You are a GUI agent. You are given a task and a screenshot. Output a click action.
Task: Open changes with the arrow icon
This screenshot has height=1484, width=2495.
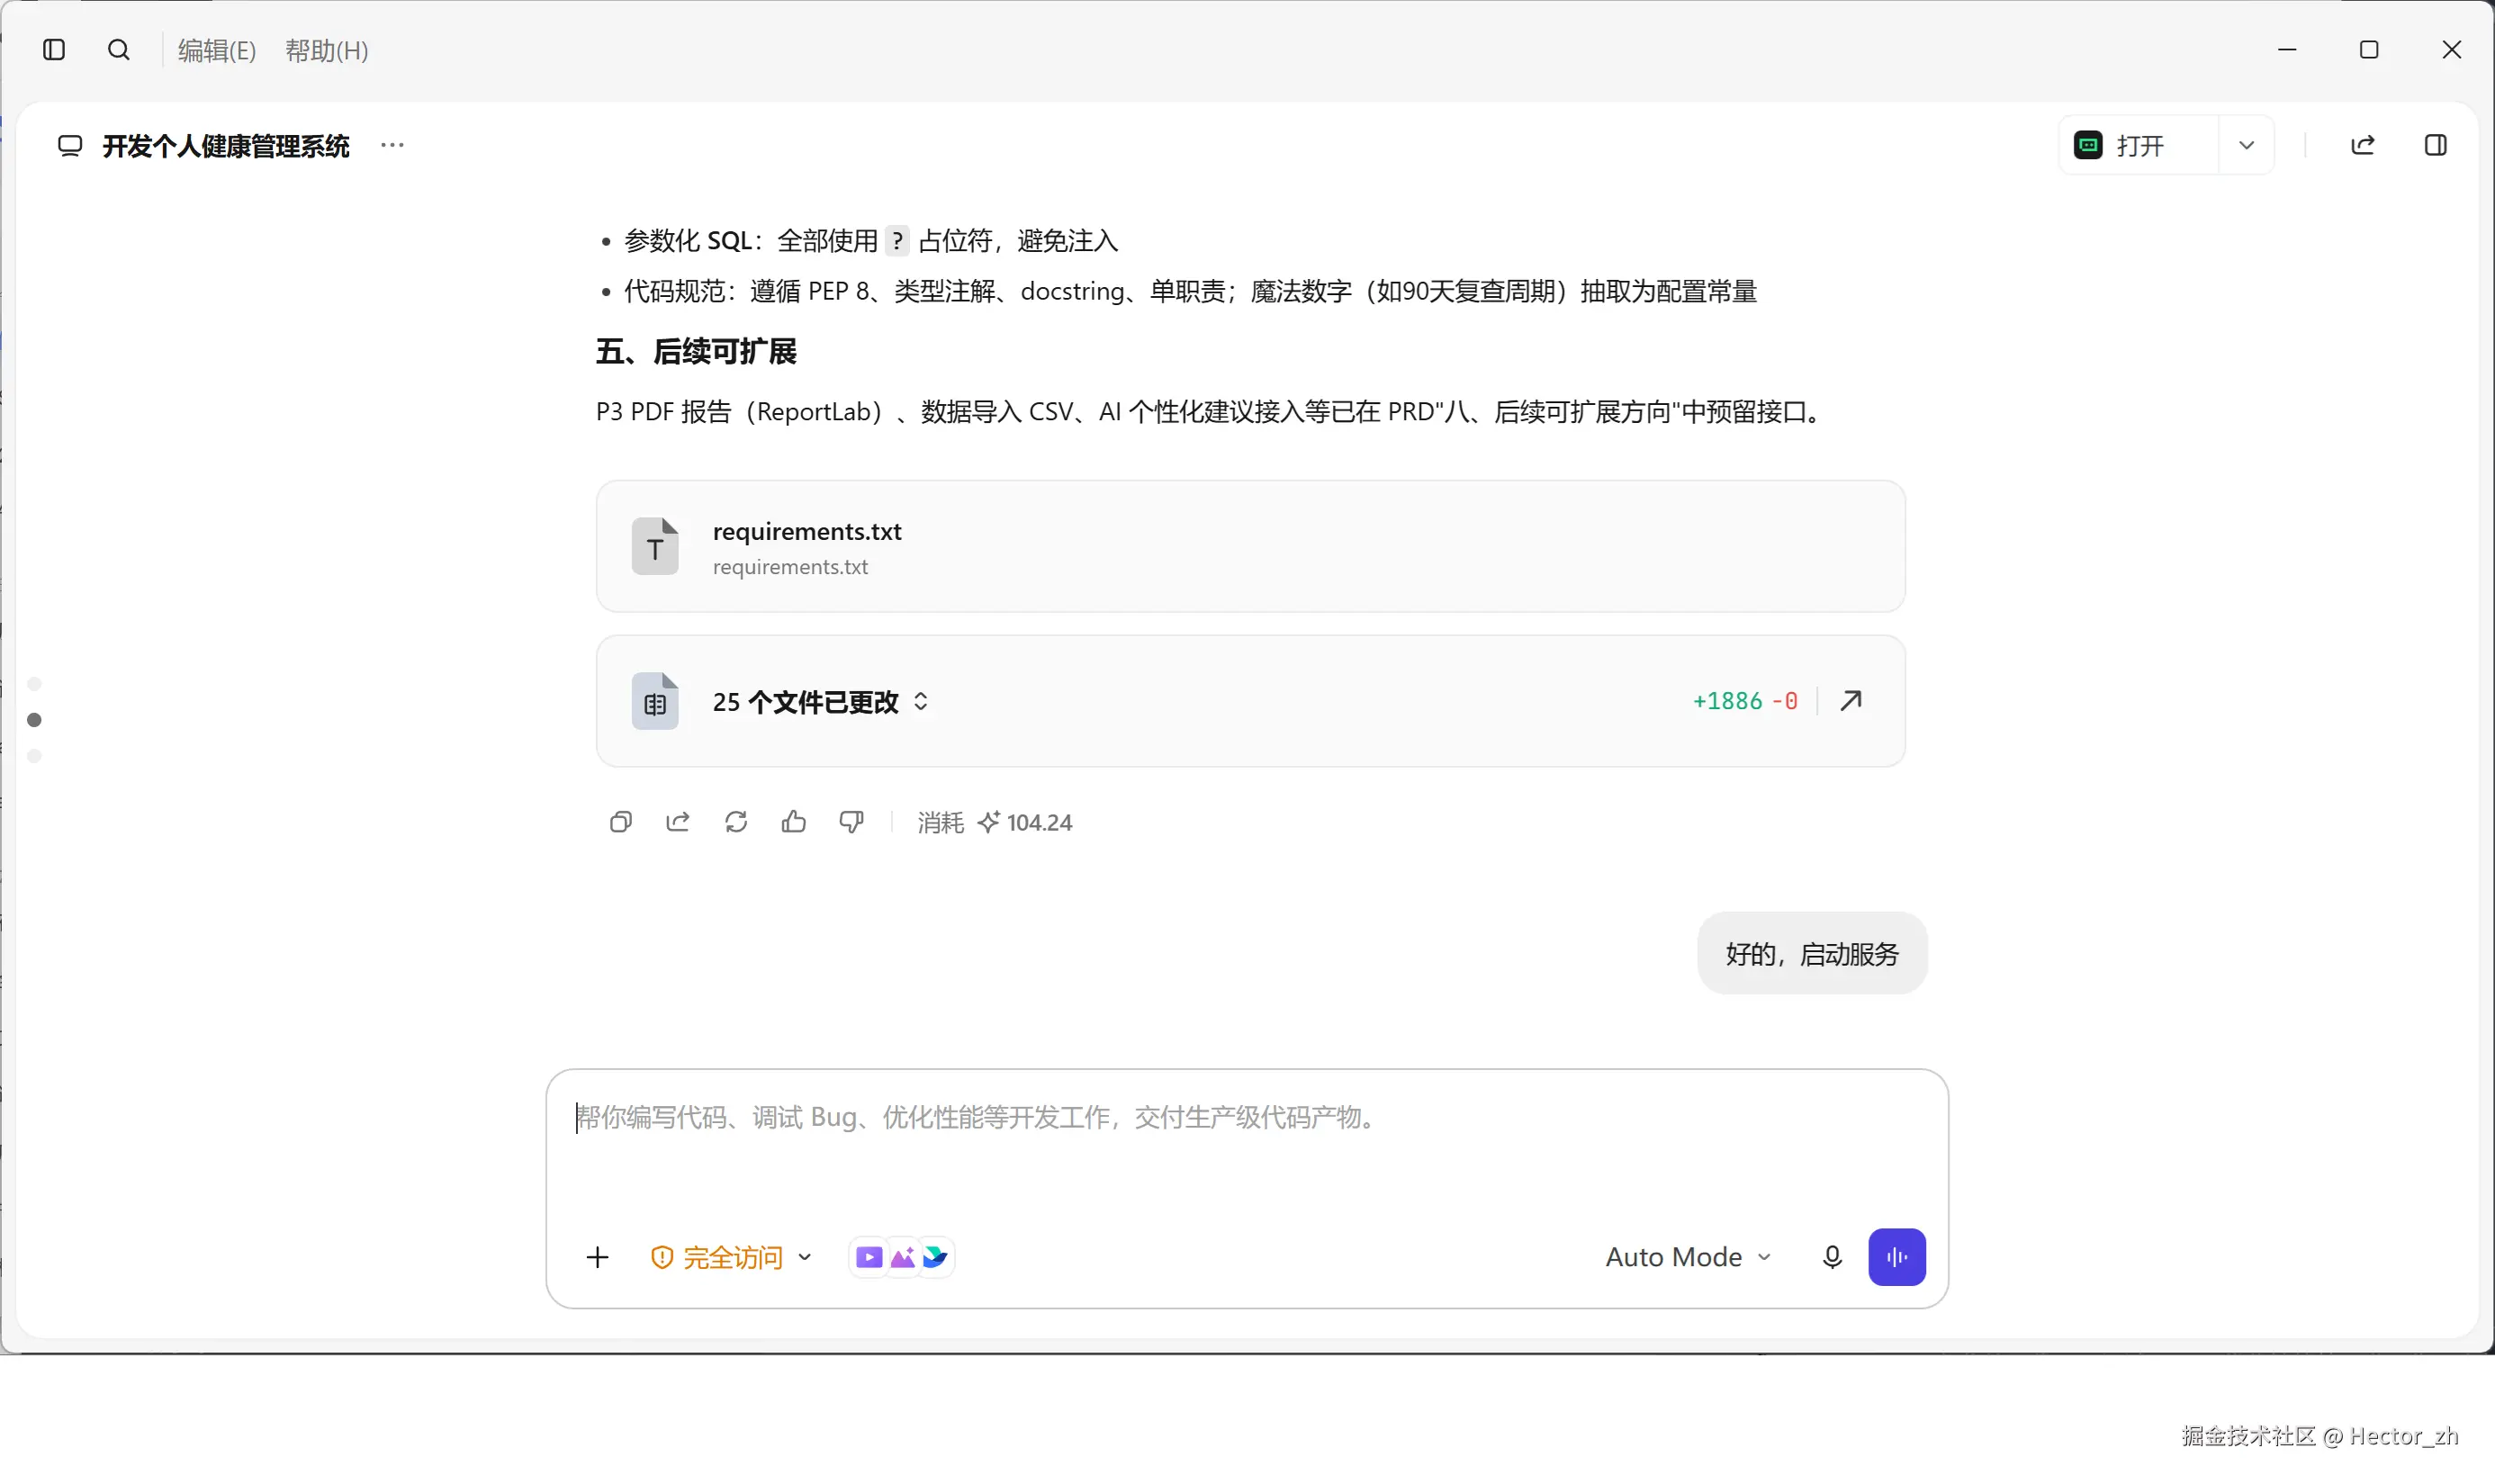click(x=1851, y=701)
